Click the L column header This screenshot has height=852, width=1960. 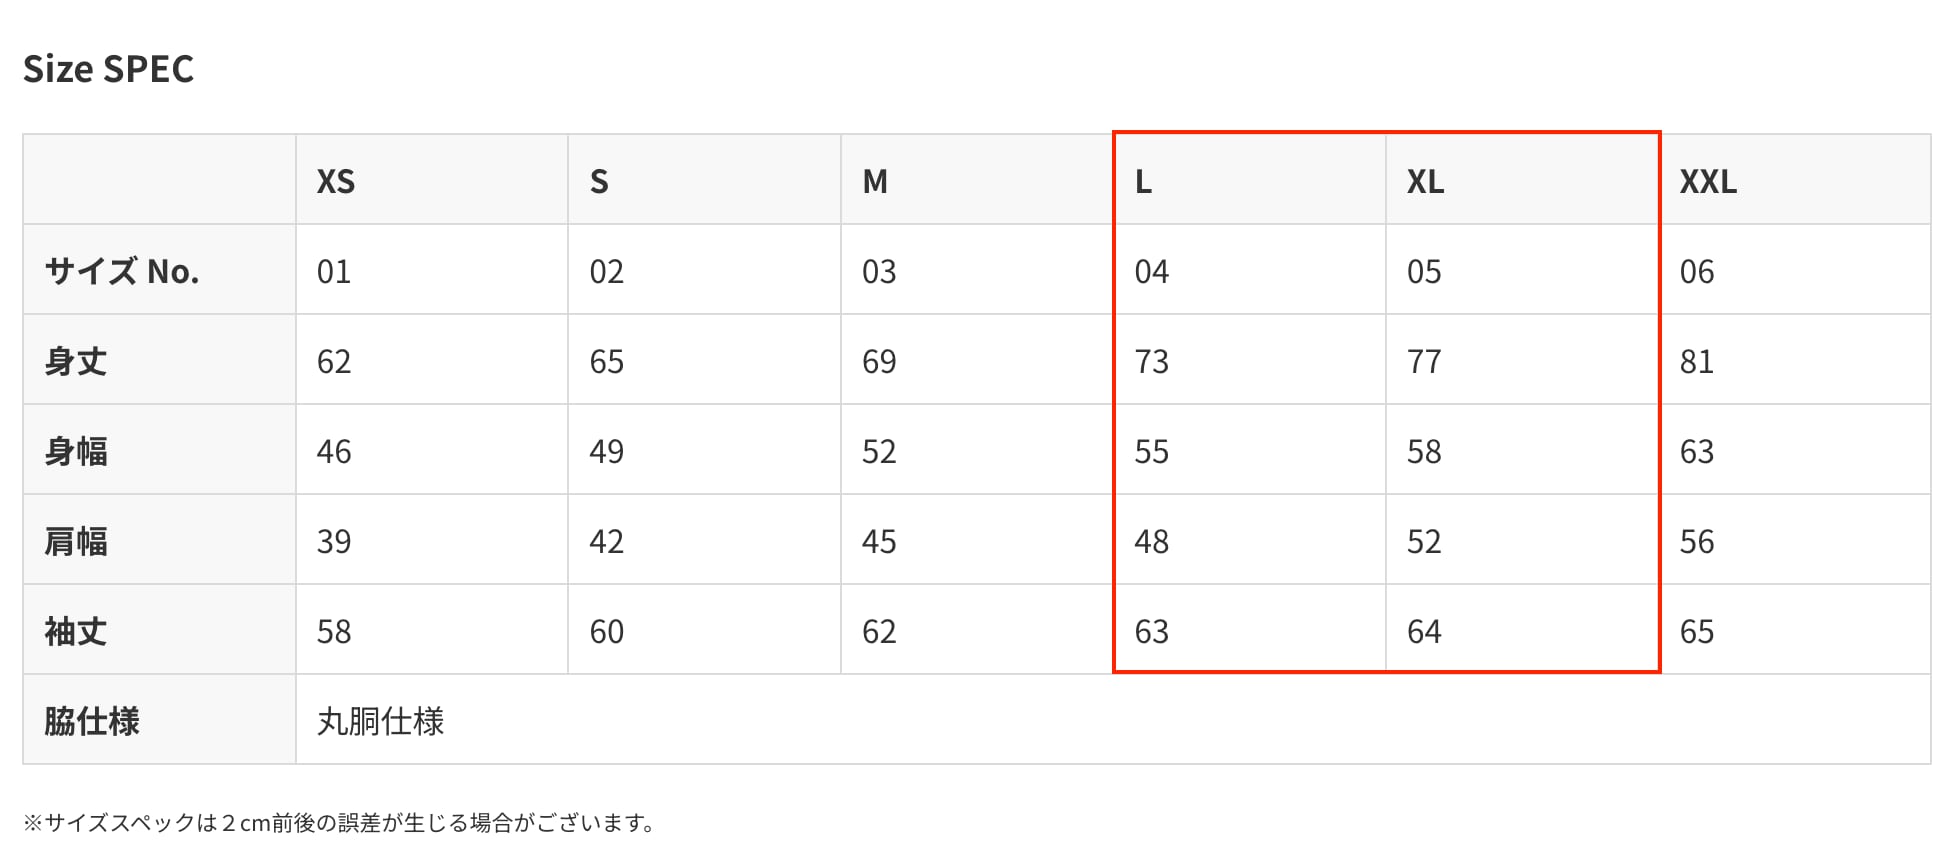[x=1143, y=181]
